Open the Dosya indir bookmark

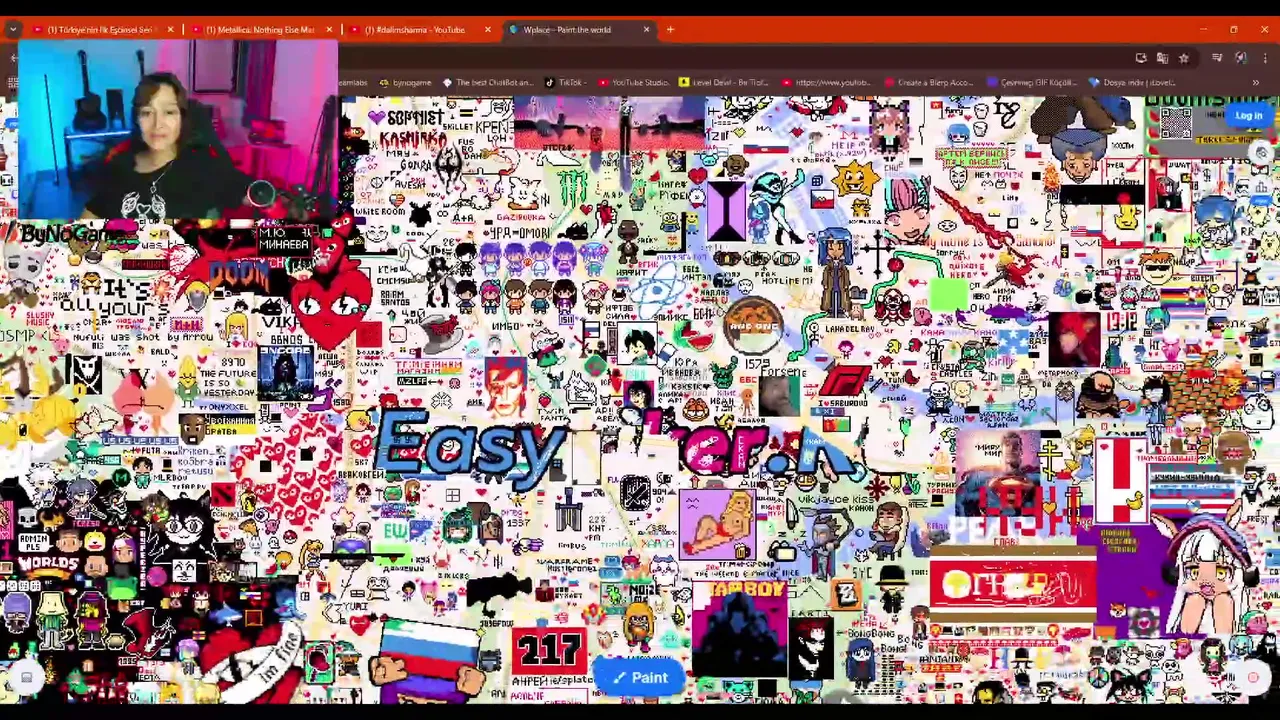point(1132,82)
